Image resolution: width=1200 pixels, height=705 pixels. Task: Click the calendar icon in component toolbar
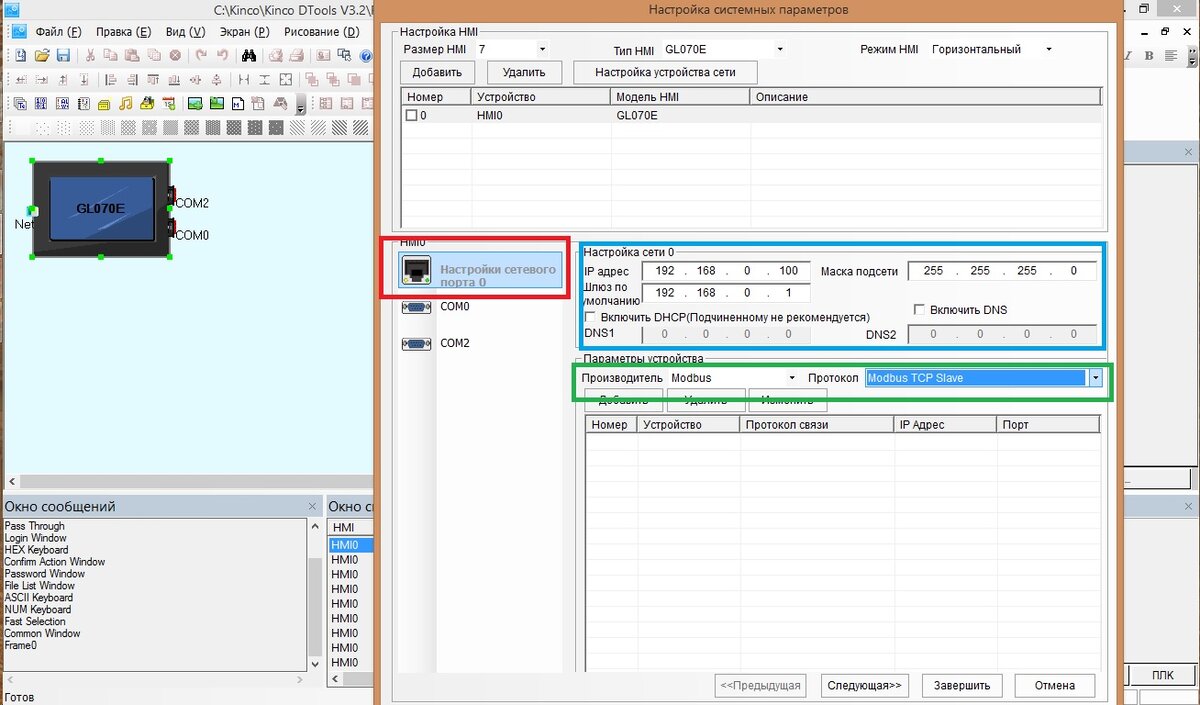(169, 103)
